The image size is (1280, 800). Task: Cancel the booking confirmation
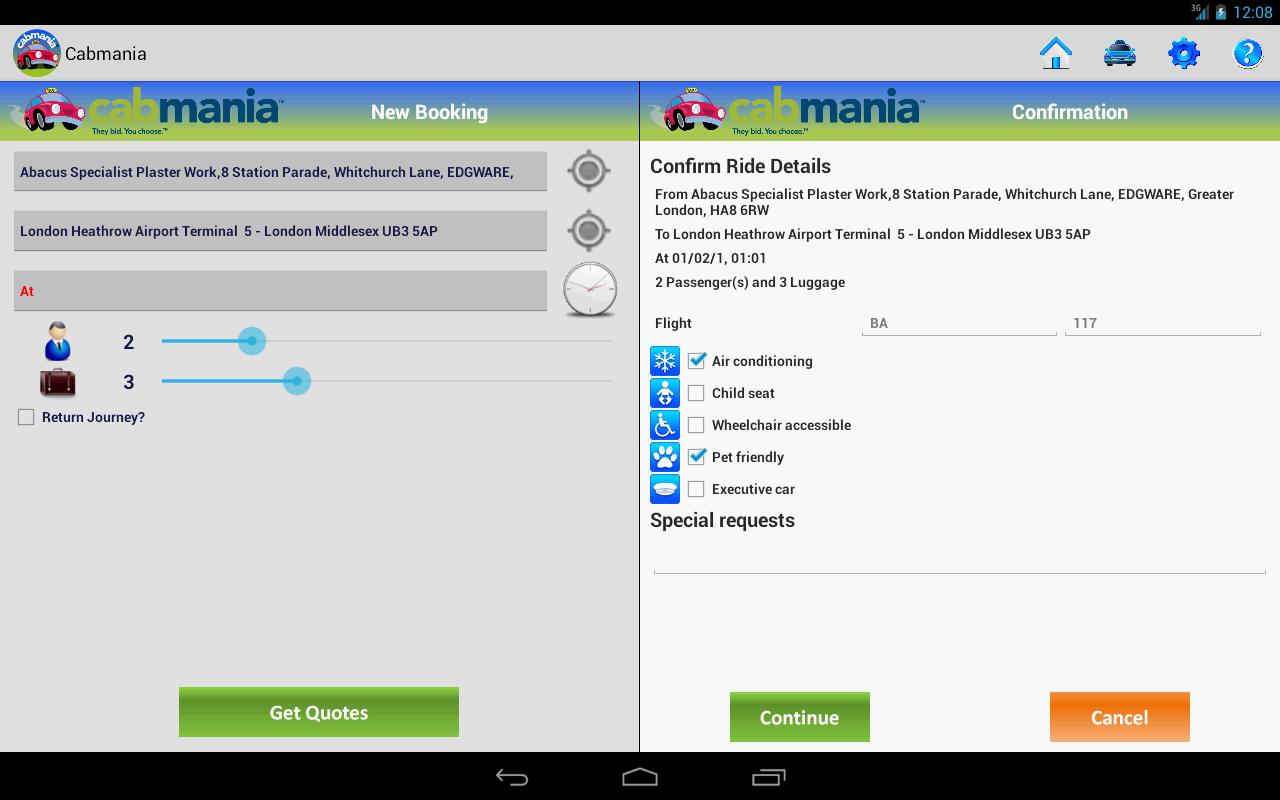click(x=1119, y=717)
